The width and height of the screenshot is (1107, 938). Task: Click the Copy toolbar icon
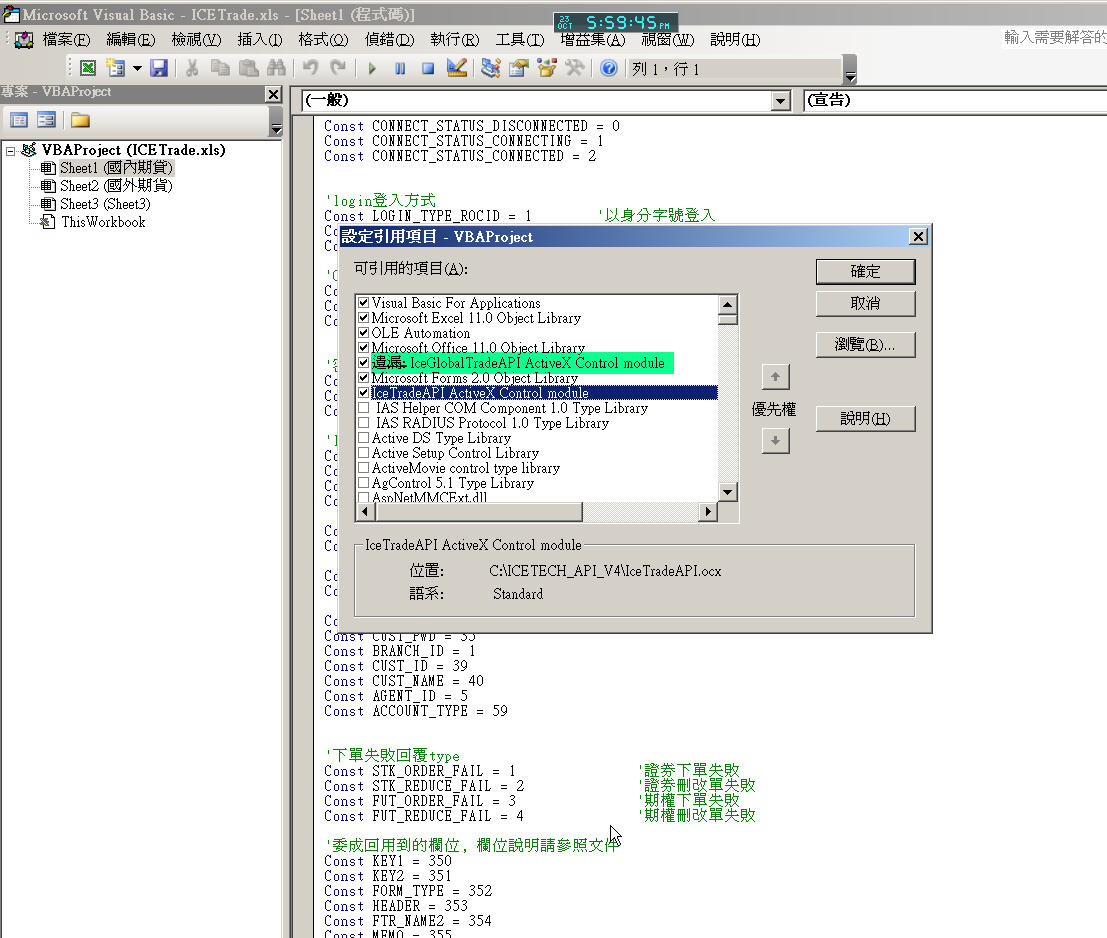coord(220,68)
